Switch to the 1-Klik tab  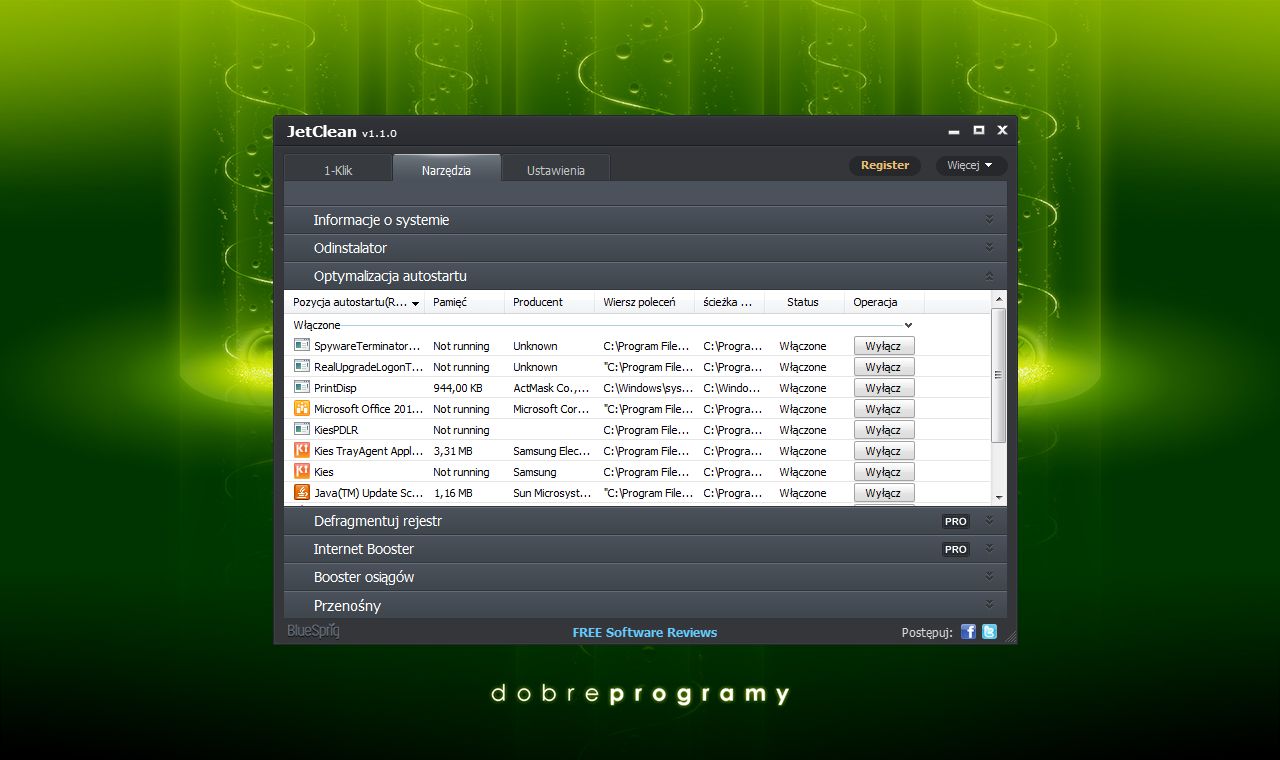[x=338, y=170]
